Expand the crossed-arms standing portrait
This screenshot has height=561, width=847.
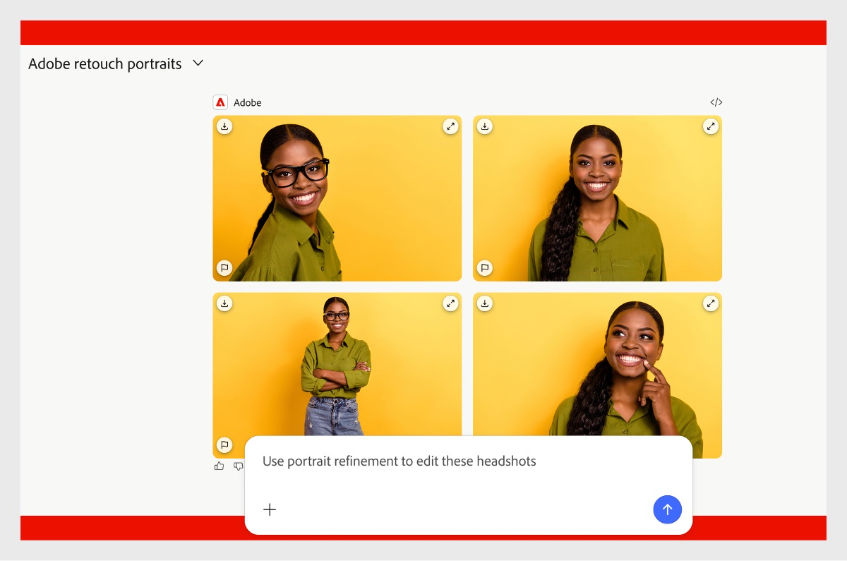(x=451, y=303)
